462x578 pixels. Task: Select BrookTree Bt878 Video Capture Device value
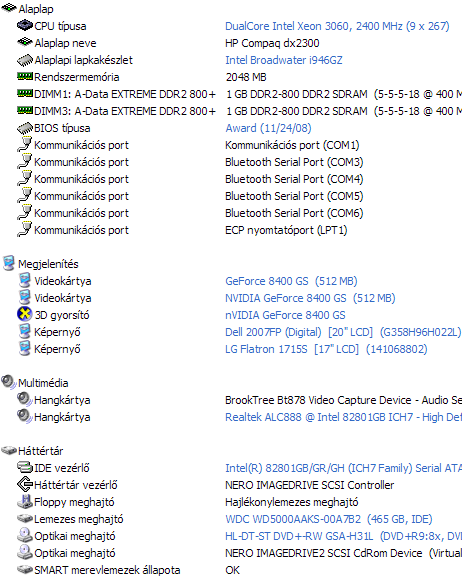click(343, 400)
